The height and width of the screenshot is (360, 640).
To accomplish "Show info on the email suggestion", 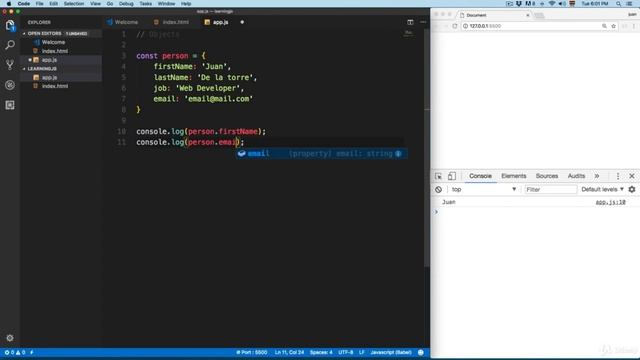I will (x=398, y=154).
